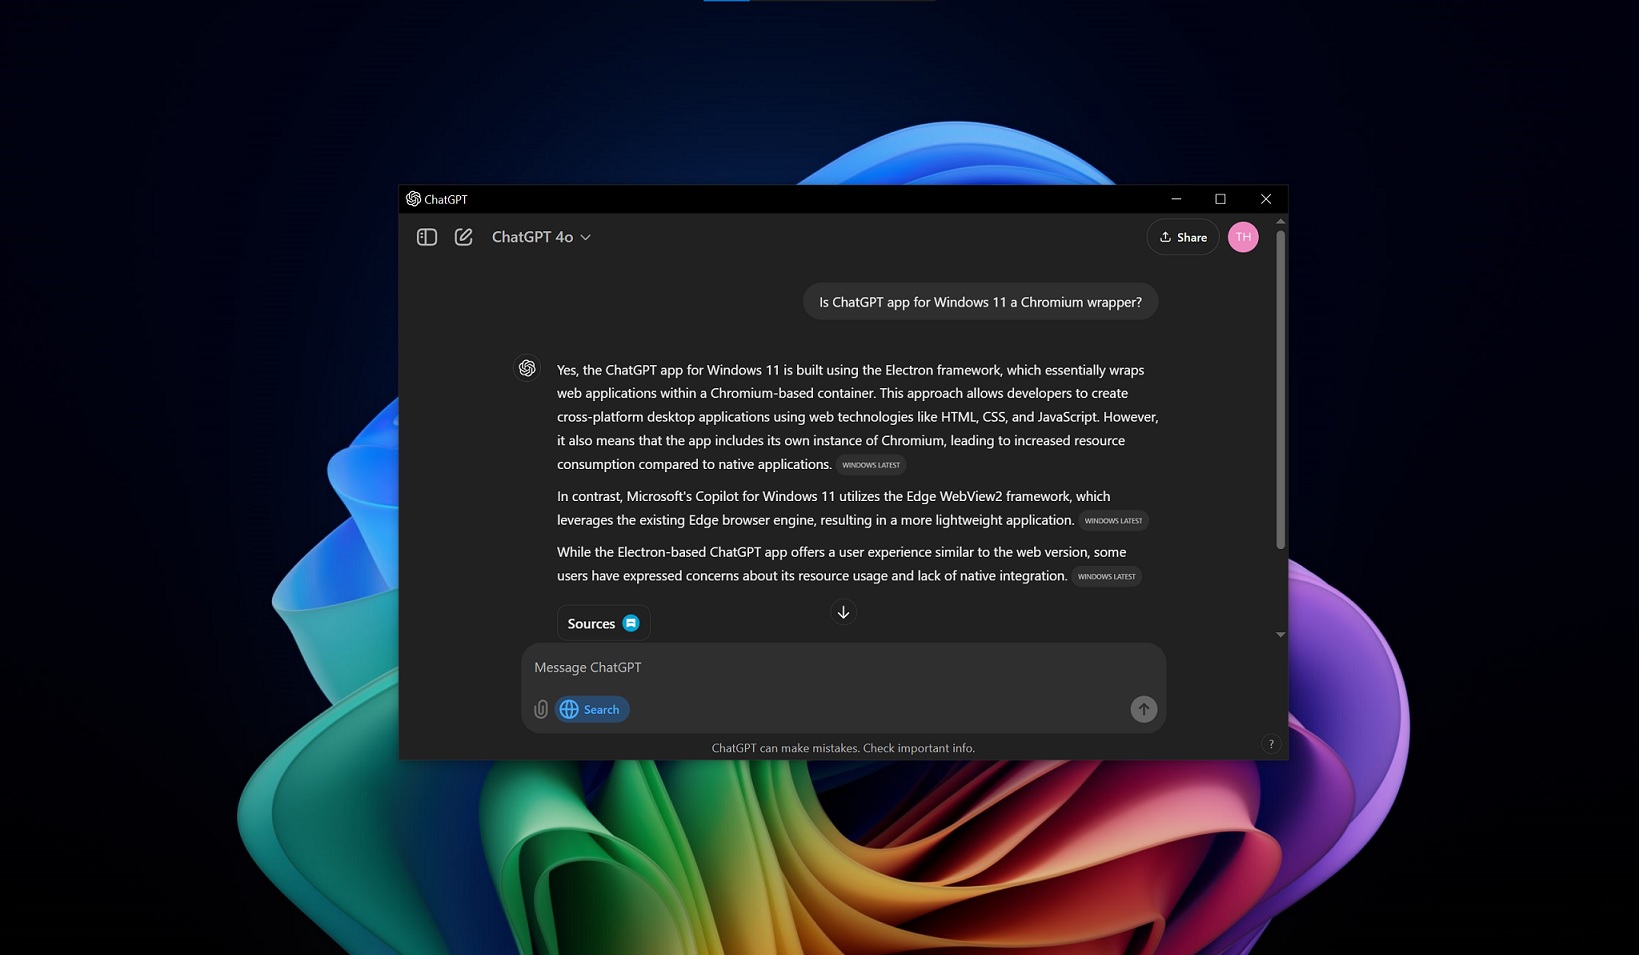Select the globe icon next to Search
This screenshot has width=1639, height=955.
[569, 709]
